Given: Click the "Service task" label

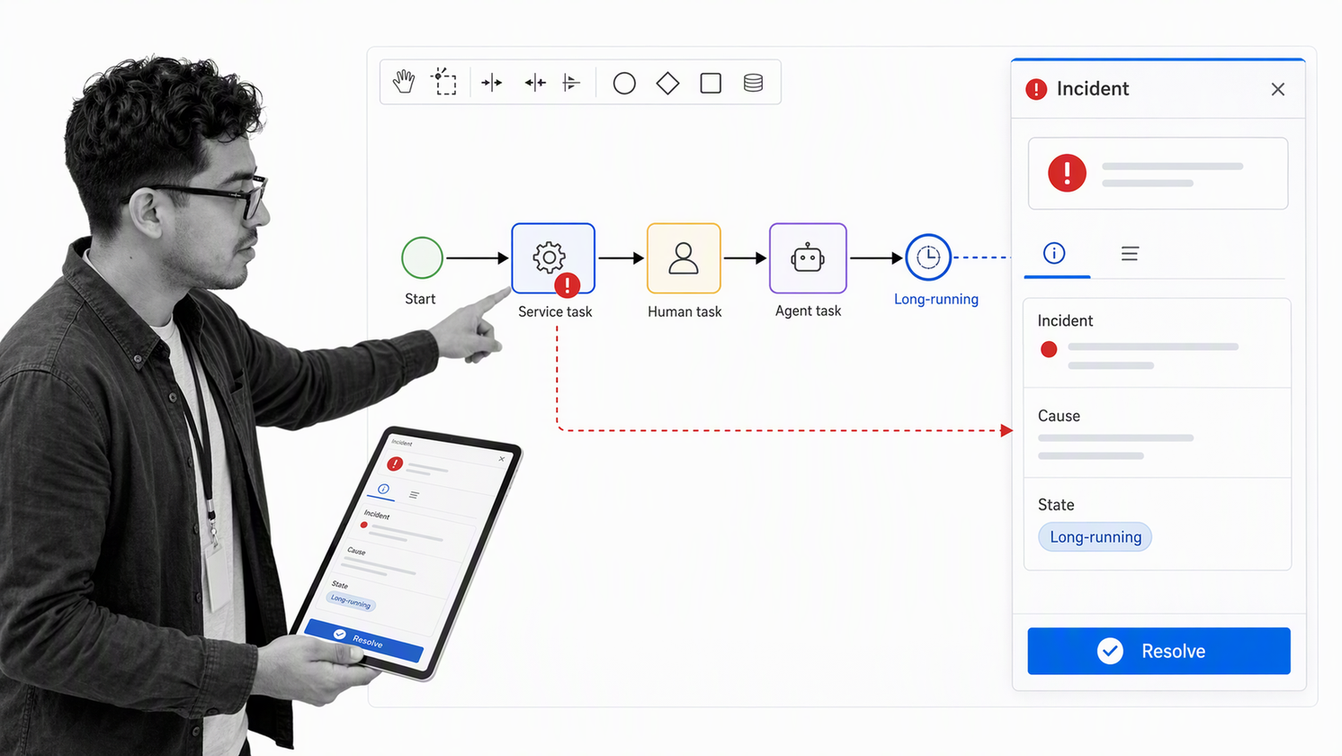Looking at the screenshot, I should 555,312.
